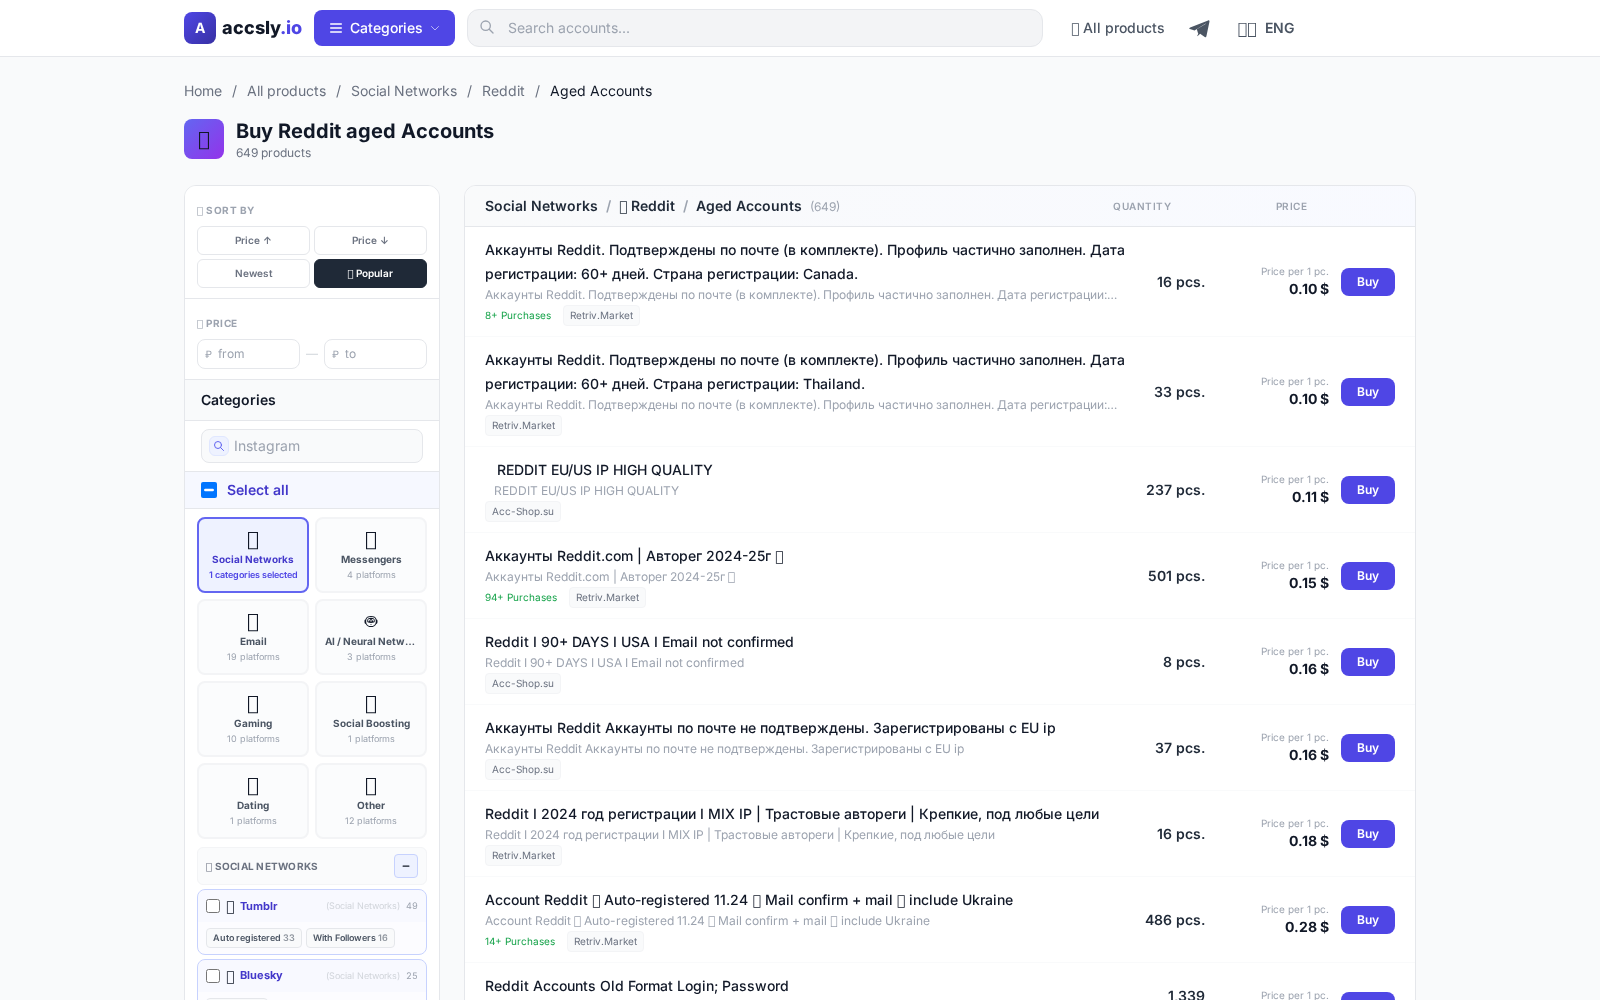
Task: Buy the Авторег 2024-25г listing
Action: [1367, 576]
